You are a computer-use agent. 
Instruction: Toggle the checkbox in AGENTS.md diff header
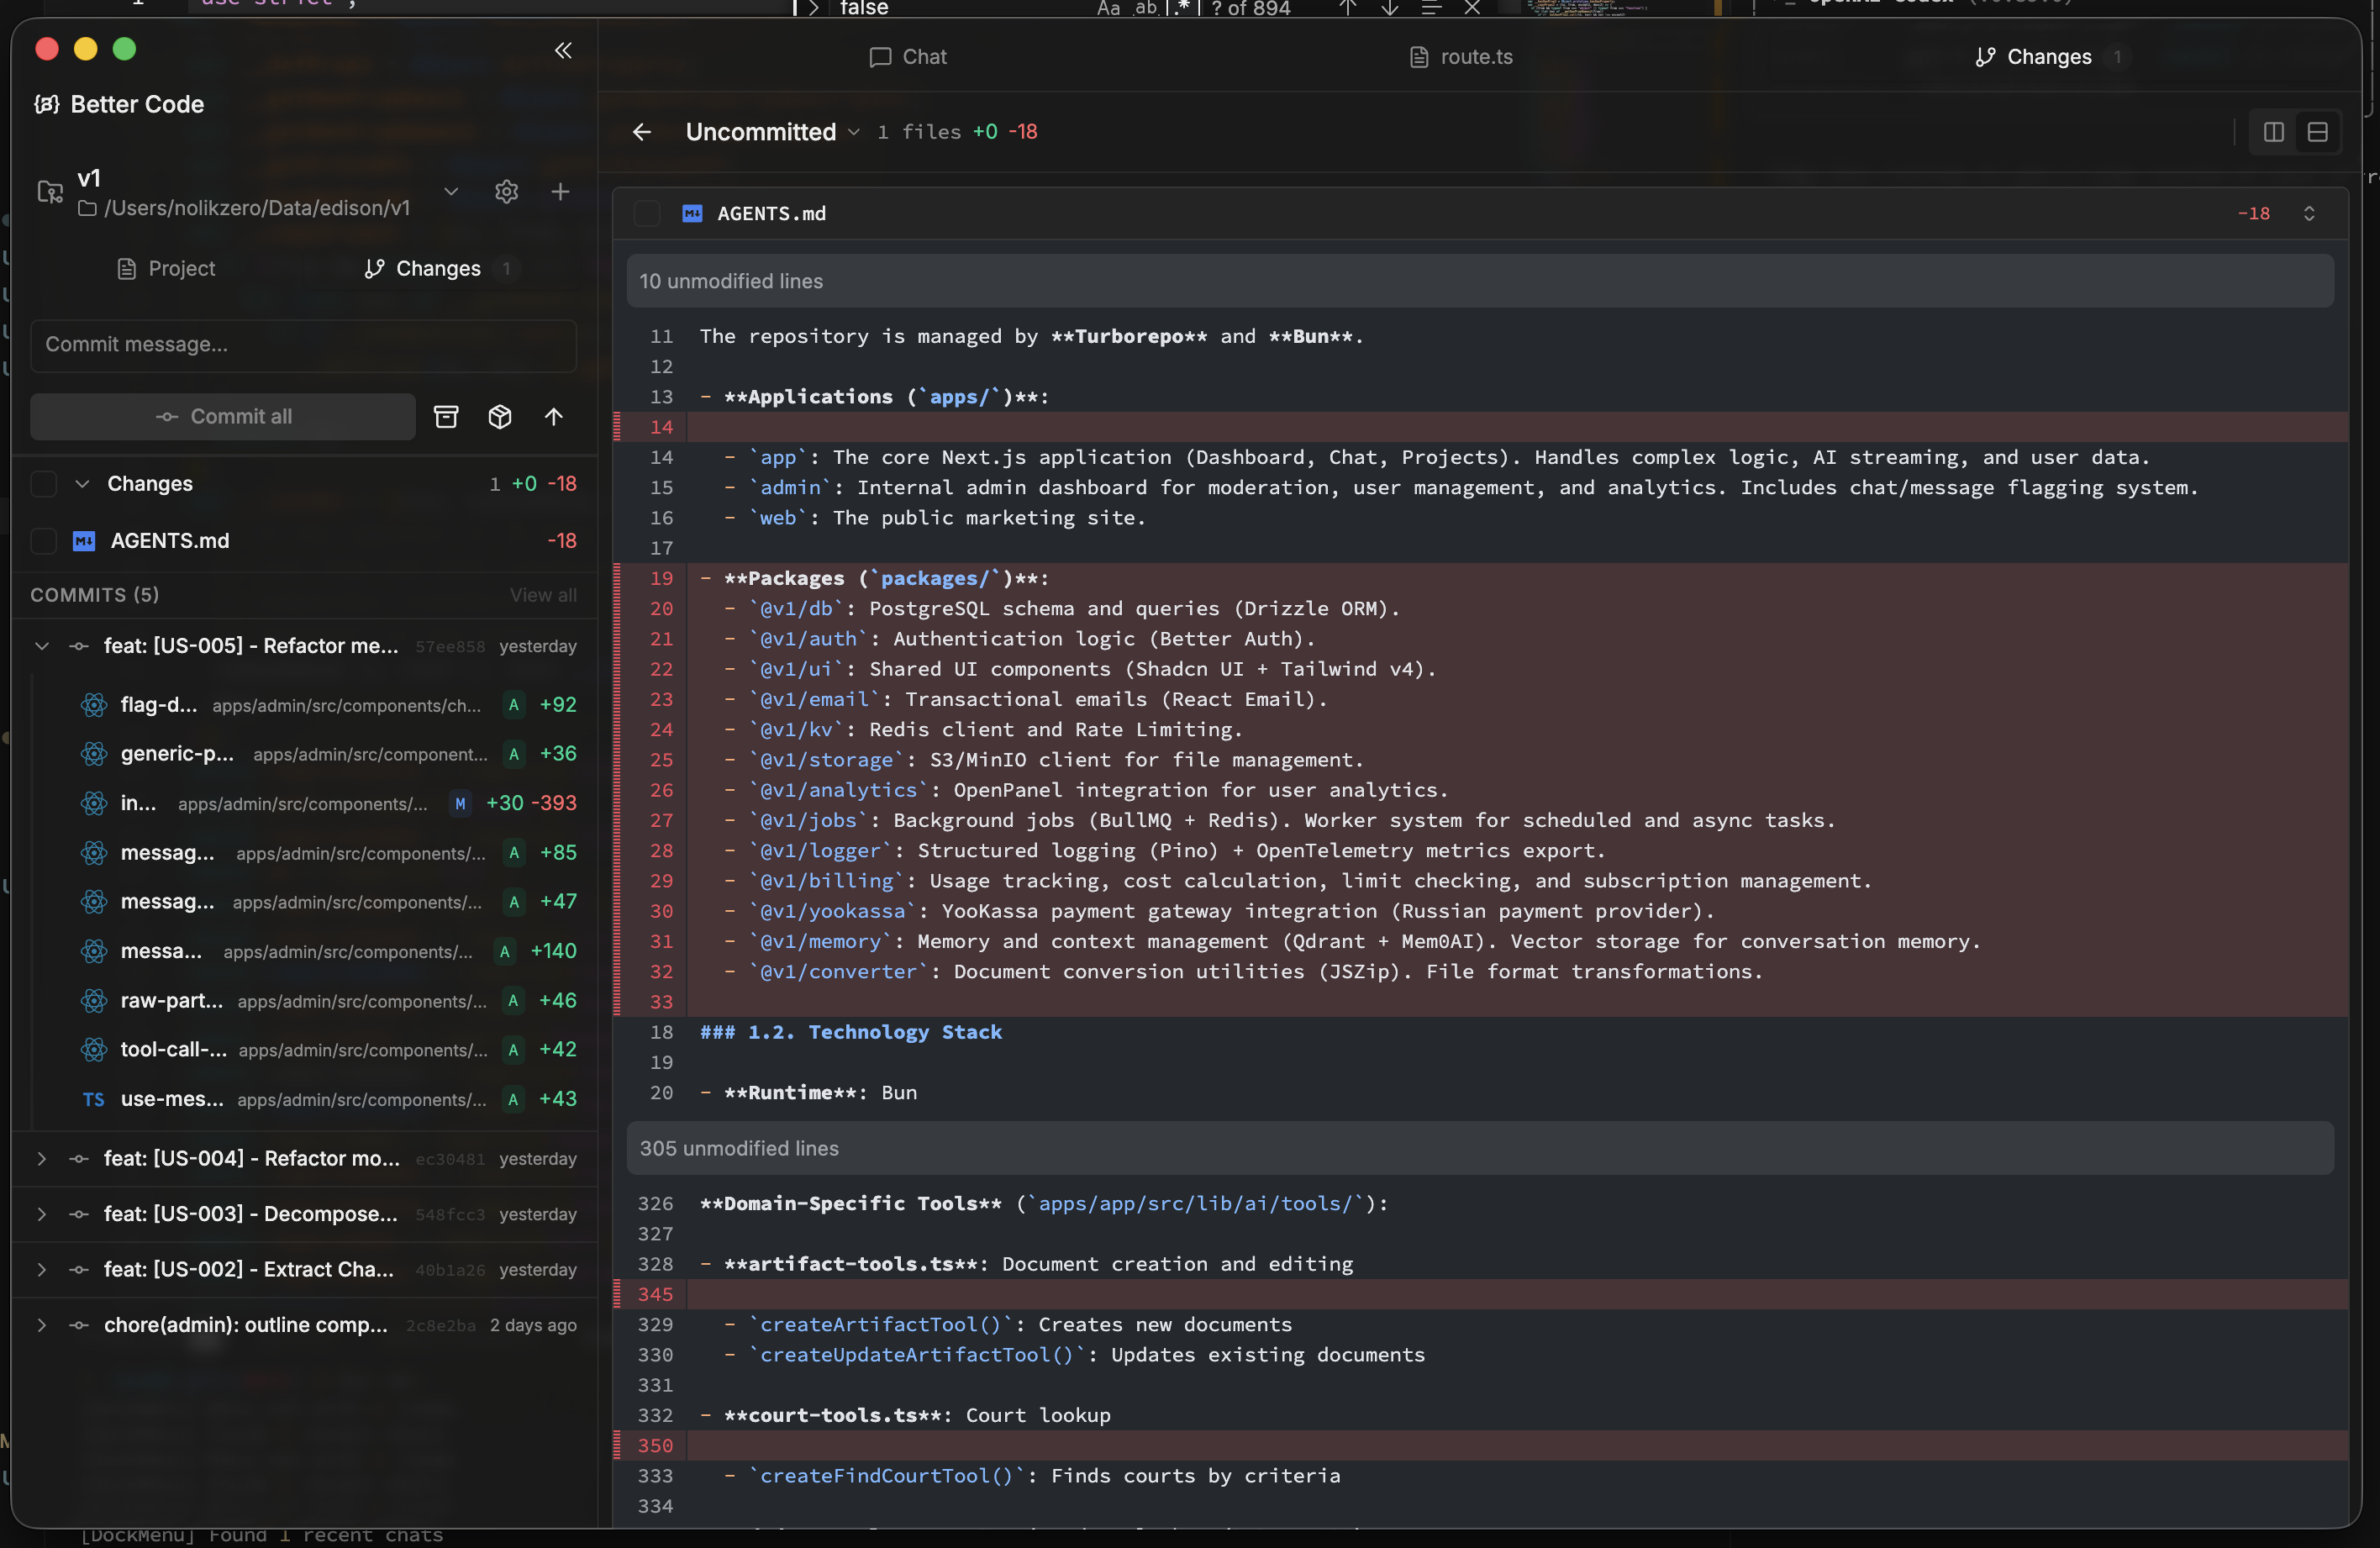[x=647, y=214]
